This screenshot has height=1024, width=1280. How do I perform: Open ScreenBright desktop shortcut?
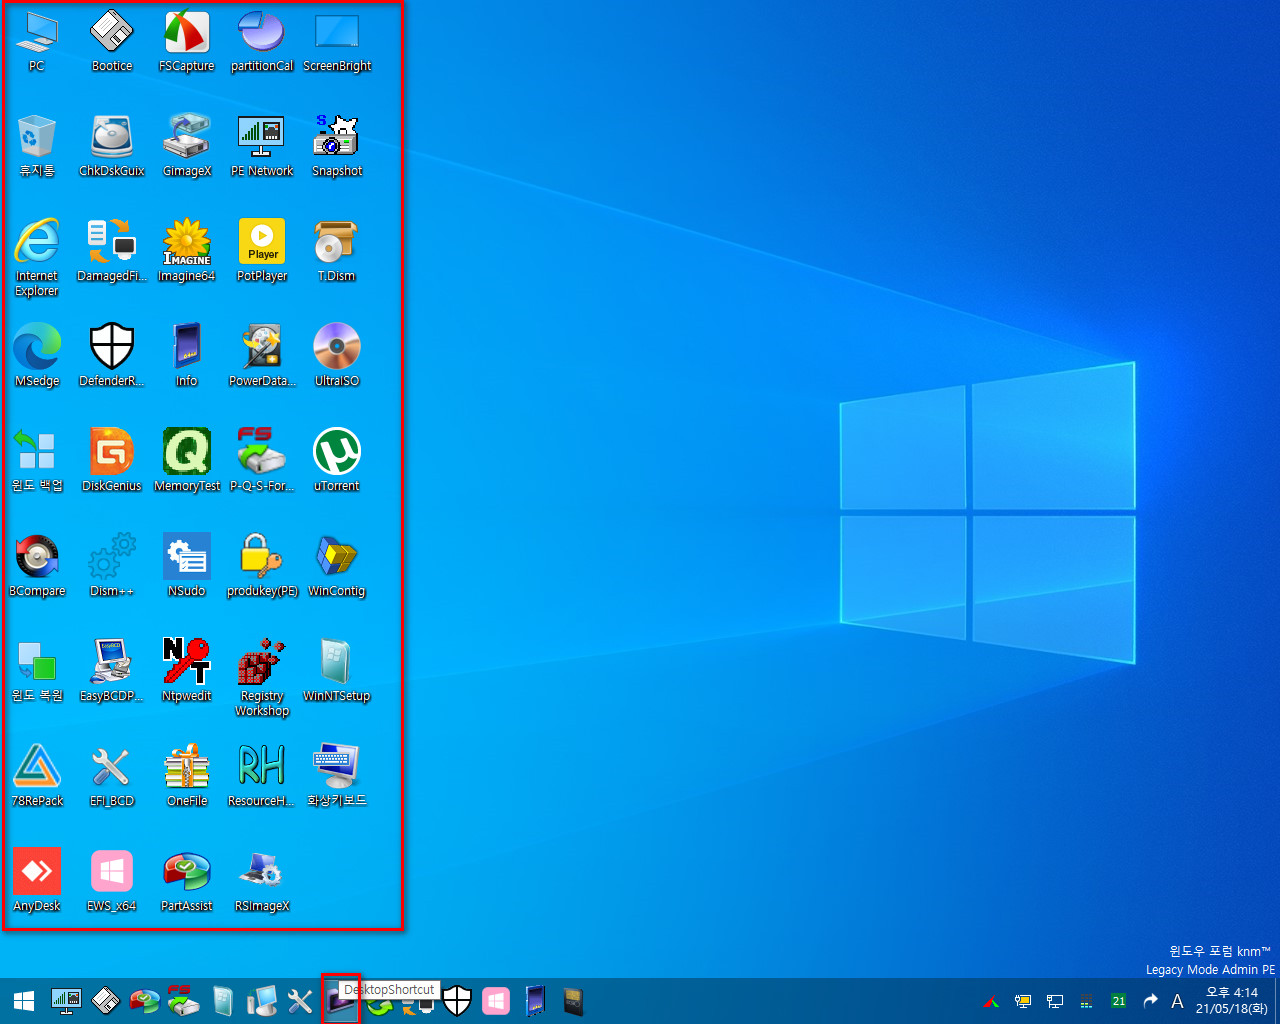(337, 42)
